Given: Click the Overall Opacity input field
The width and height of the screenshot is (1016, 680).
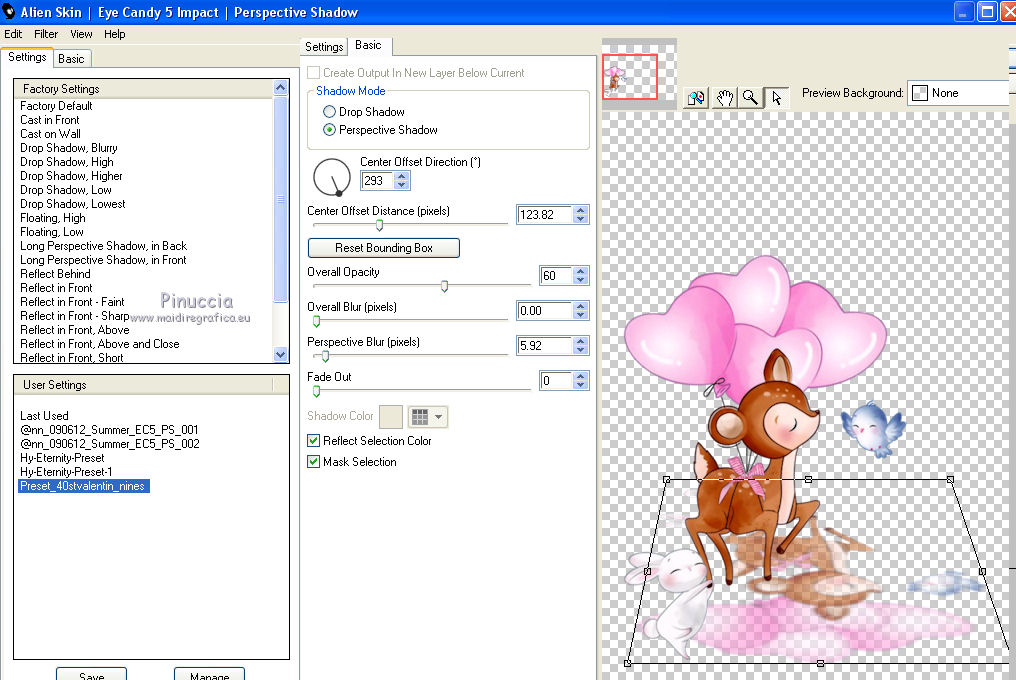Looking at the screenshot, I should (x=557, y=276).
